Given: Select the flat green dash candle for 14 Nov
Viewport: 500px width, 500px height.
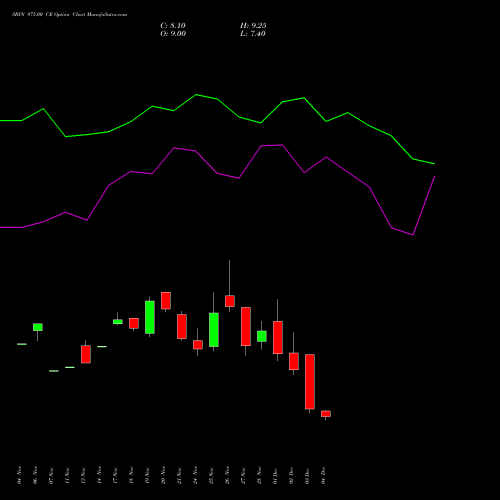Looking at the screenshot, I should point(102,347).
